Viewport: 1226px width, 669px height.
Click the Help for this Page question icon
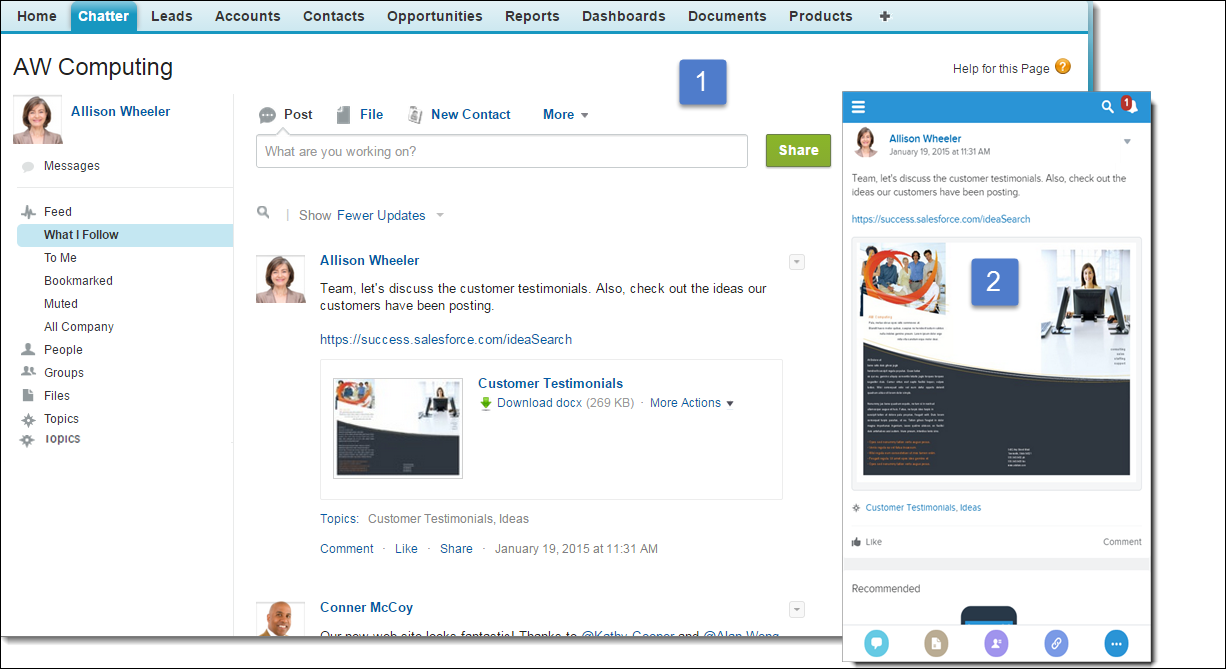coord(1063,67)
